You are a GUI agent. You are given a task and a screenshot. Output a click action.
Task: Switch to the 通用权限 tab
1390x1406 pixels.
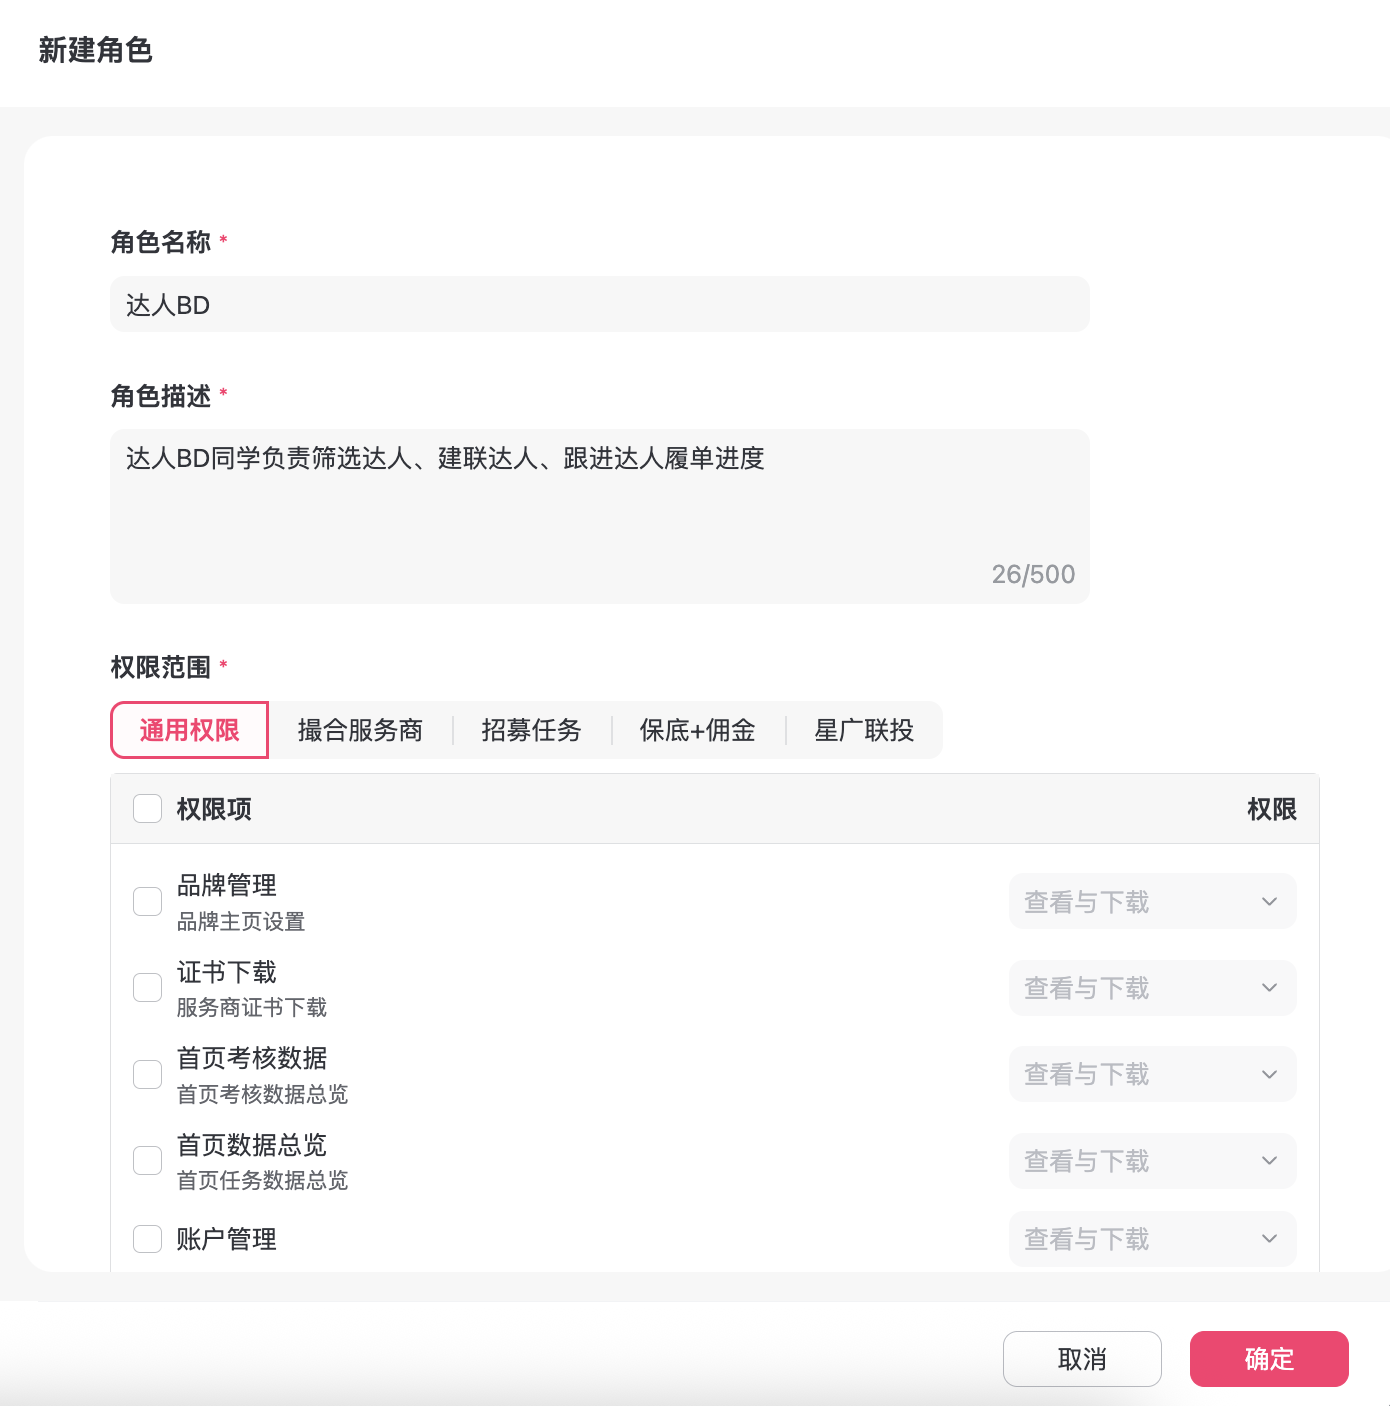(189, 730)
